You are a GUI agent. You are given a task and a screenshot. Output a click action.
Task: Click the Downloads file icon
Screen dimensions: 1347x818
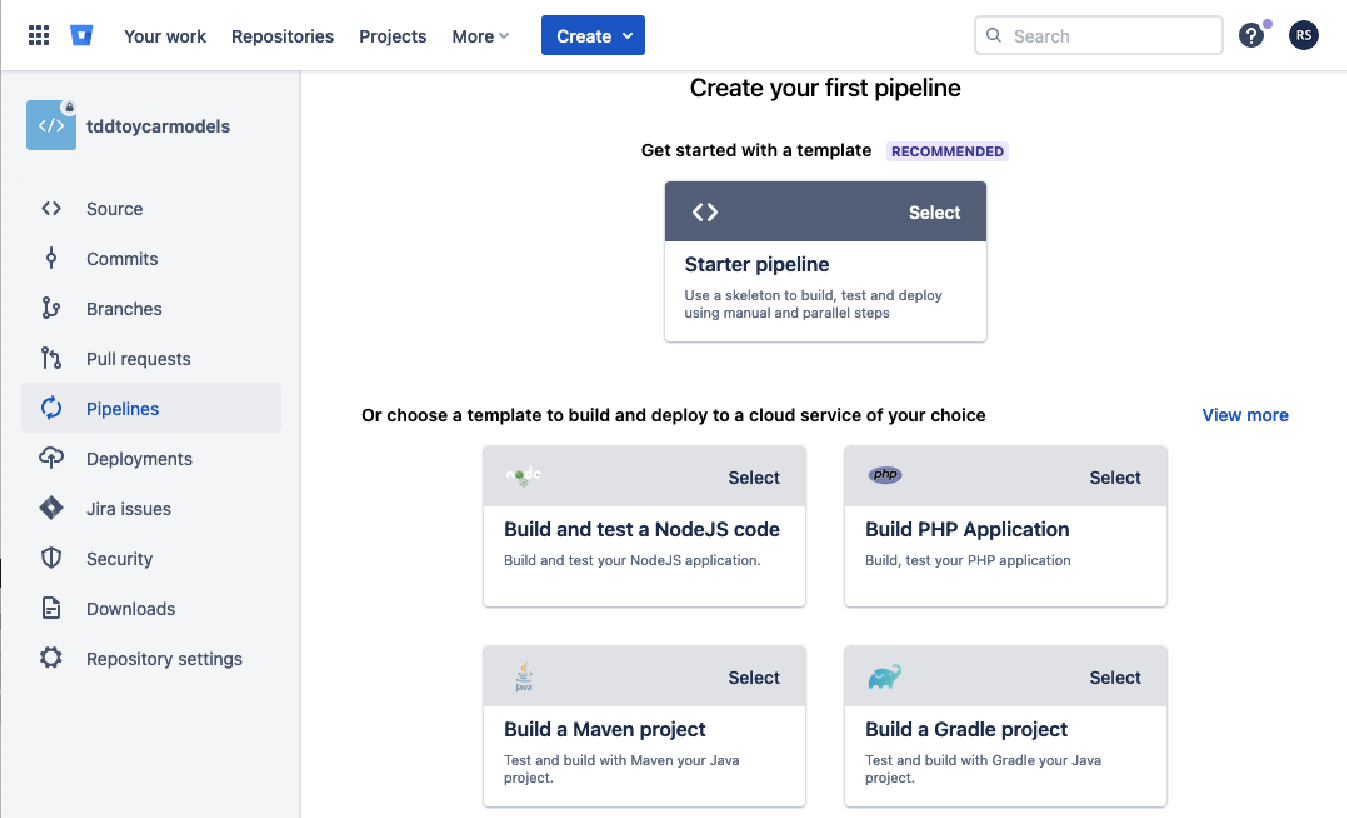pos(51,608)
